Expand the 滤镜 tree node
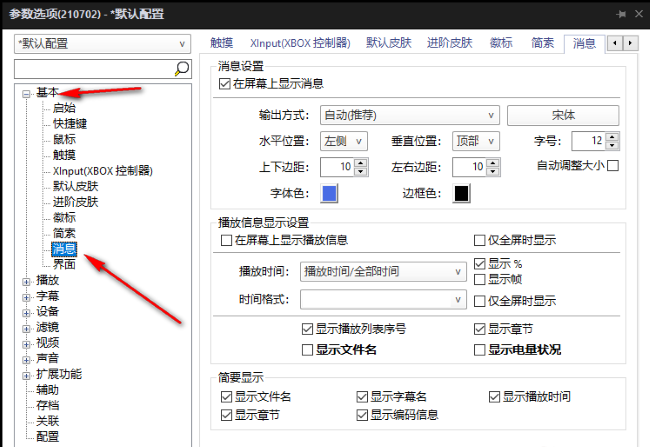The width and height of the screenshot is (650, 447). (x=26, y=327)
